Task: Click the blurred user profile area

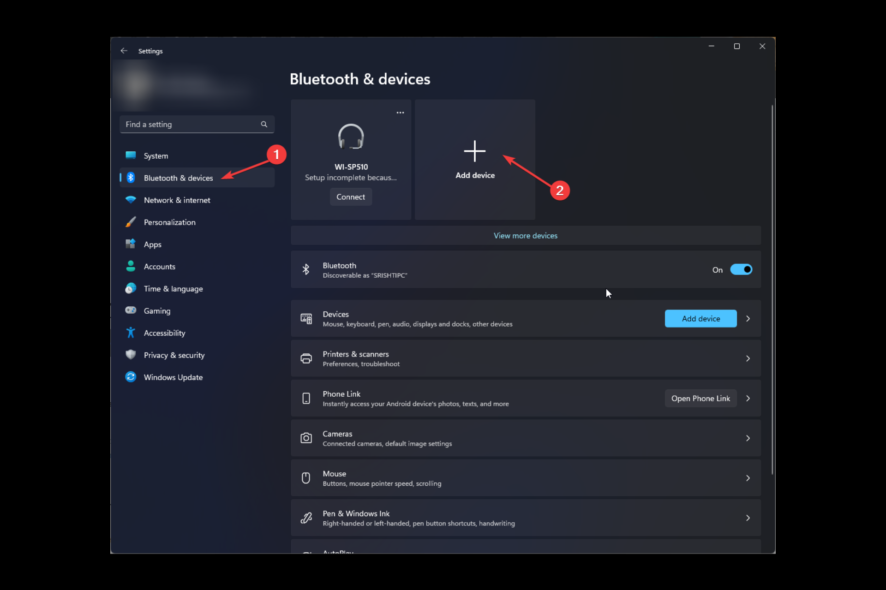Action: (x=186, y=85)
